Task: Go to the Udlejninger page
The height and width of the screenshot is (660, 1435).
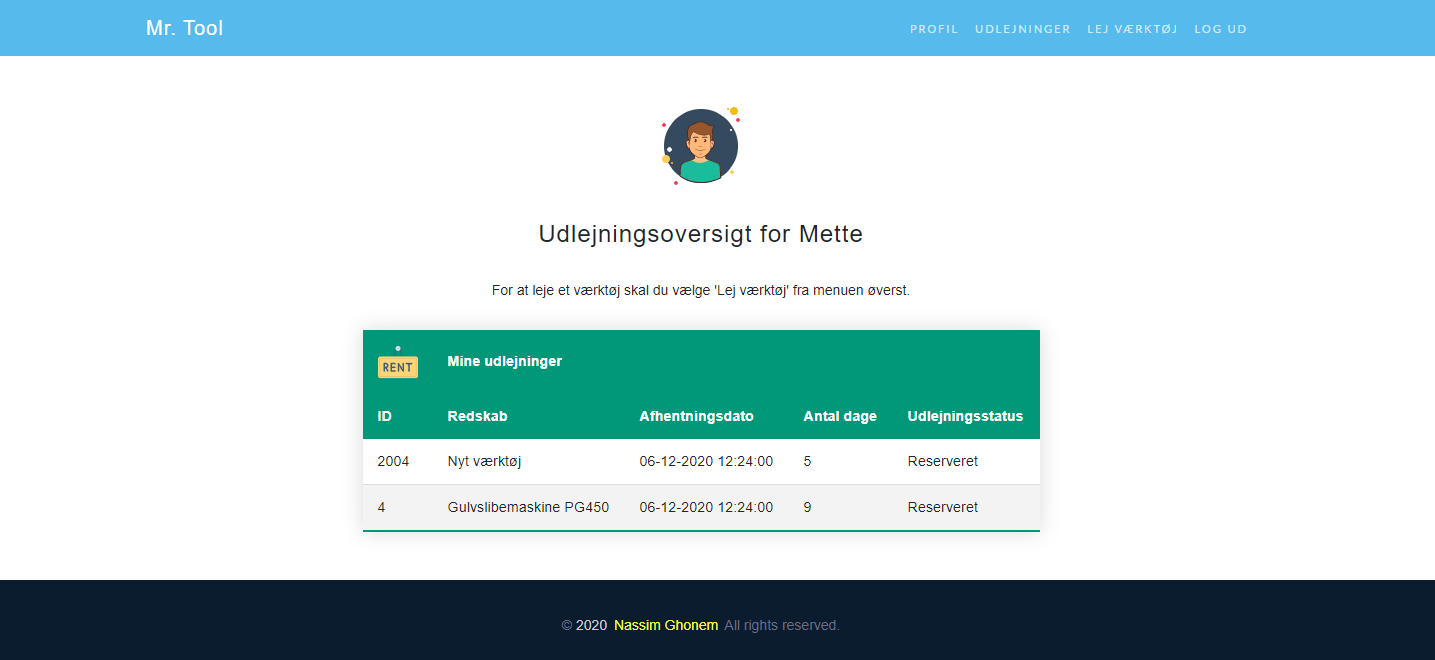Action: tap(1023, 29)
